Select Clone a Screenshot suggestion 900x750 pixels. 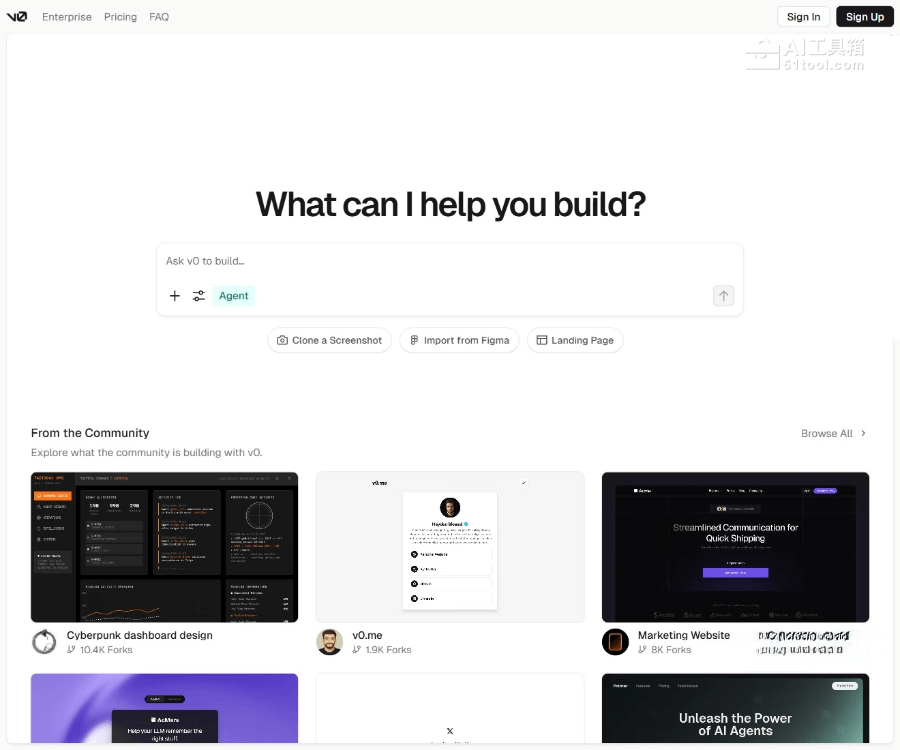coord(329,340)
